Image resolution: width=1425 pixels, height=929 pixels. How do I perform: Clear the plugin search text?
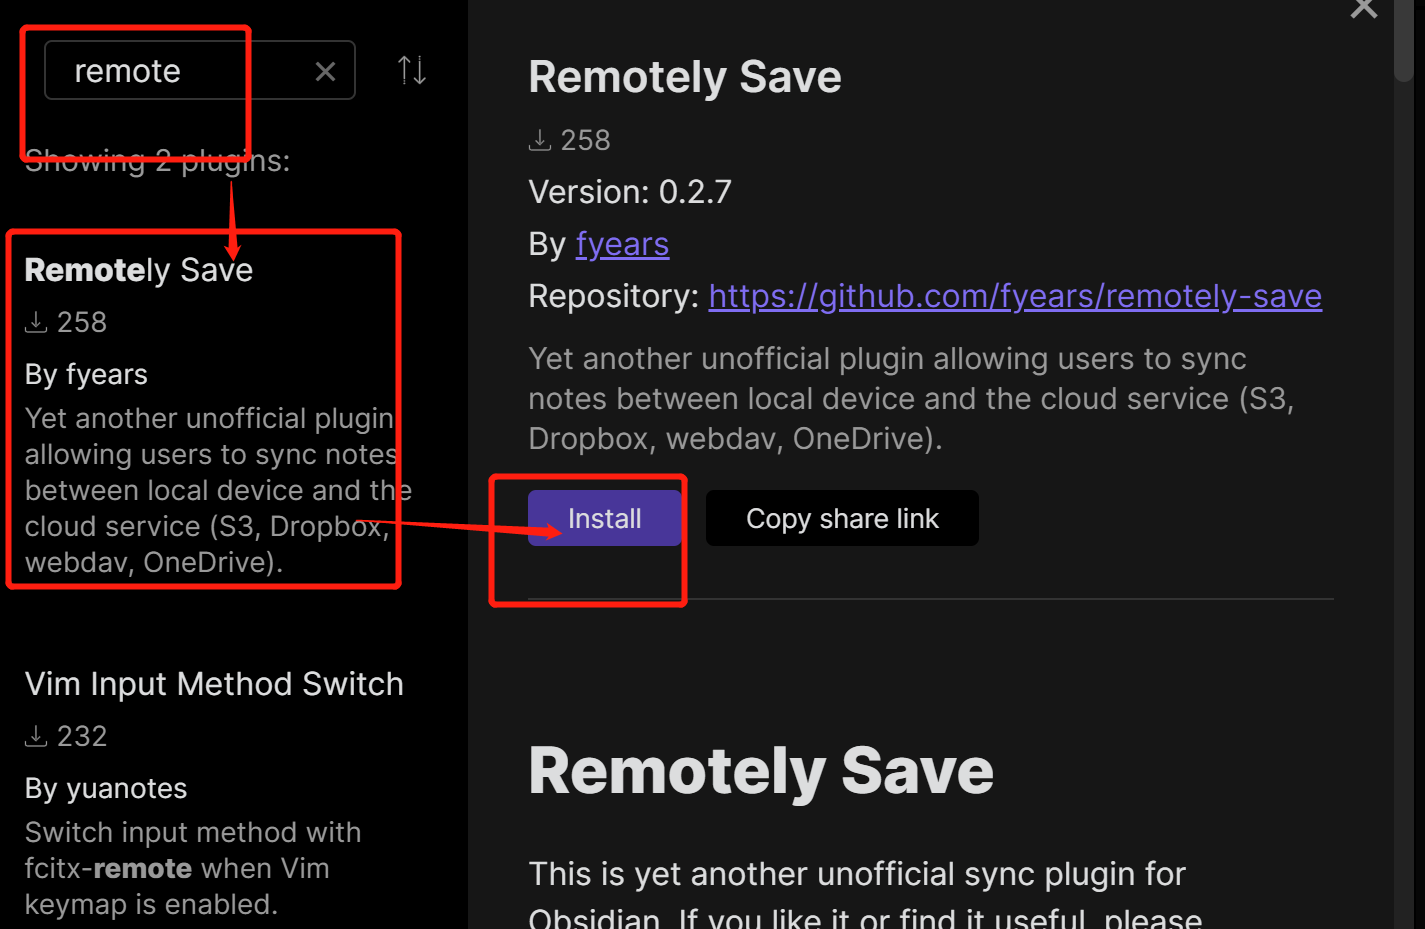click(x=325, y=71)
